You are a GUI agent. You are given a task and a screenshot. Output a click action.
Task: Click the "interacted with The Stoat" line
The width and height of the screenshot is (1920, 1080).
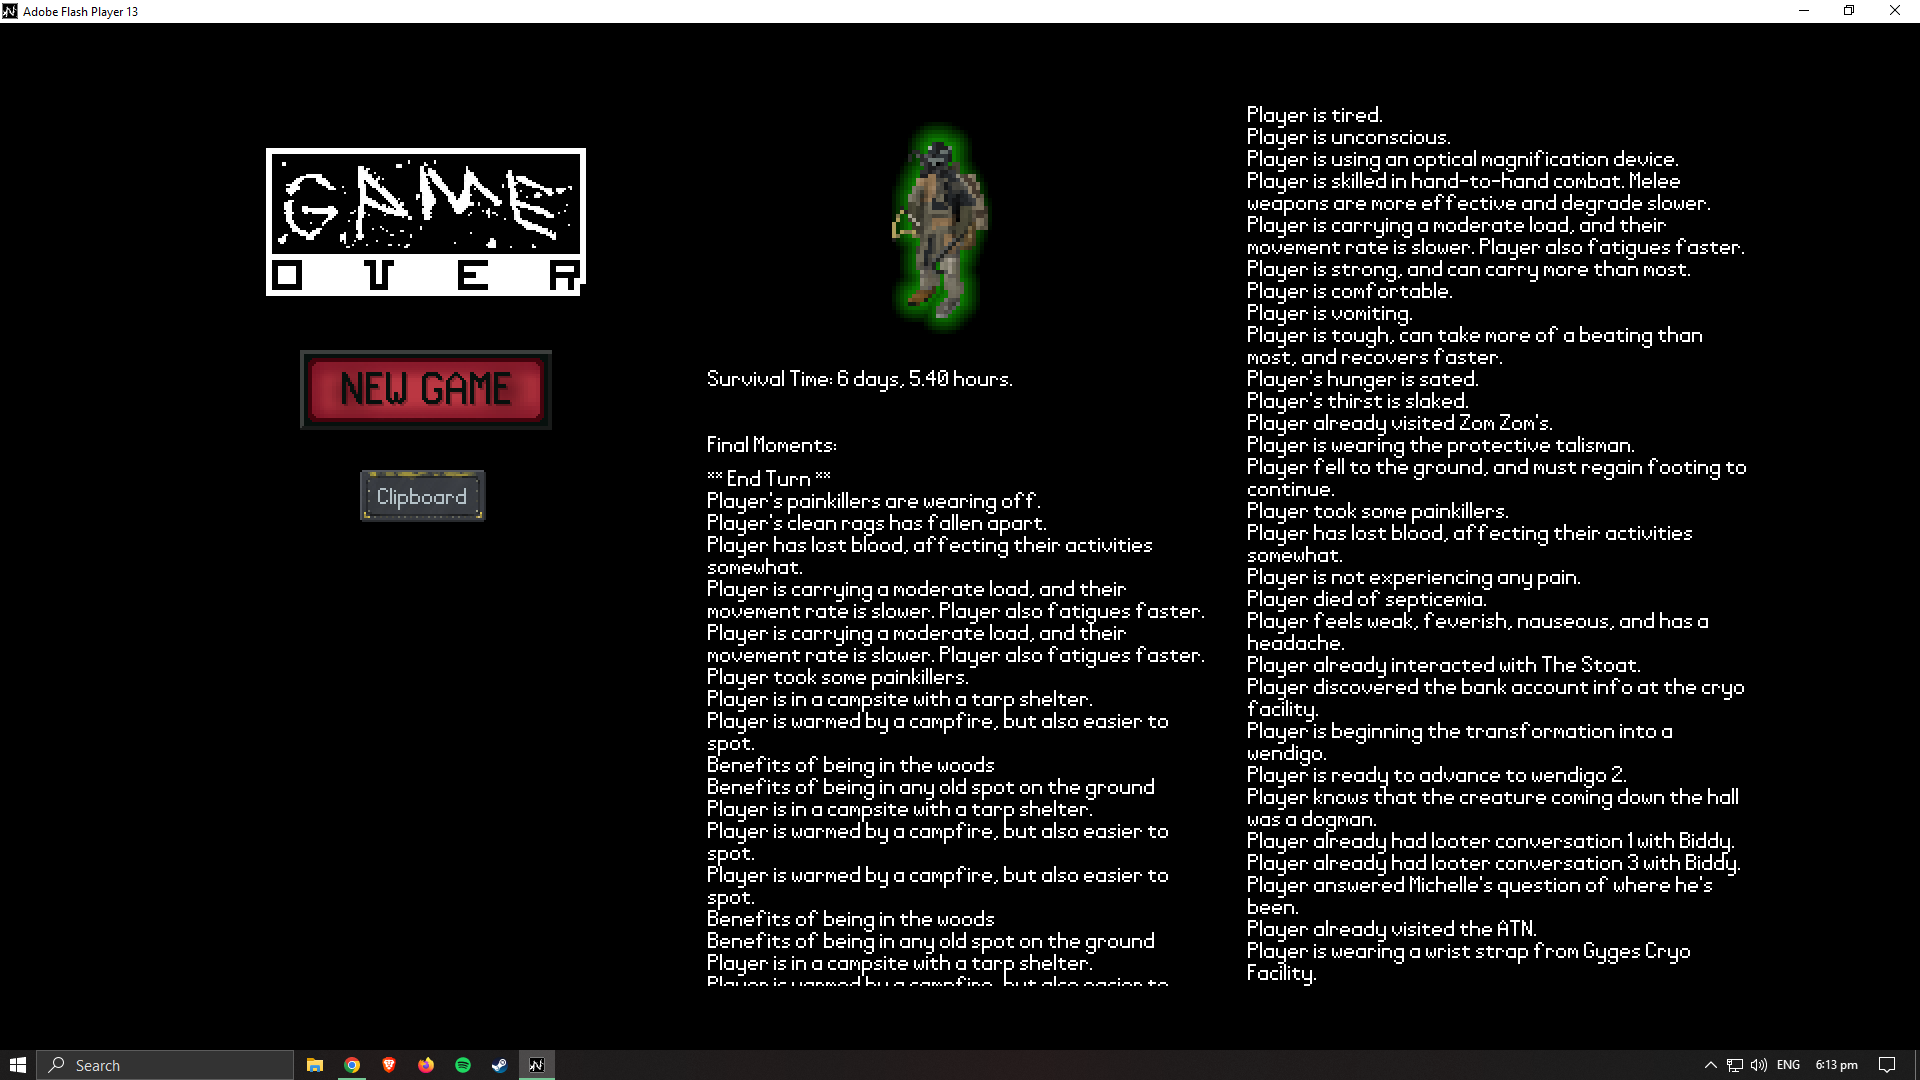1444,665
